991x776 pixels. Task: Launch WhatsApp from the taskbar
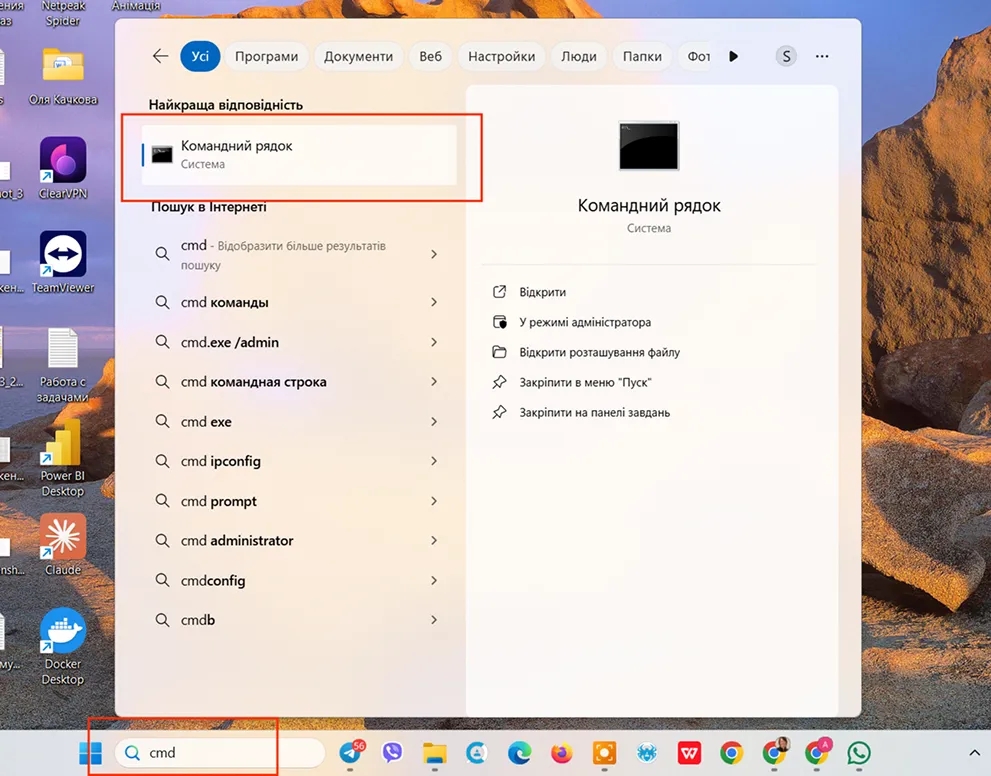pyautogui.click(x=859, y=753)
